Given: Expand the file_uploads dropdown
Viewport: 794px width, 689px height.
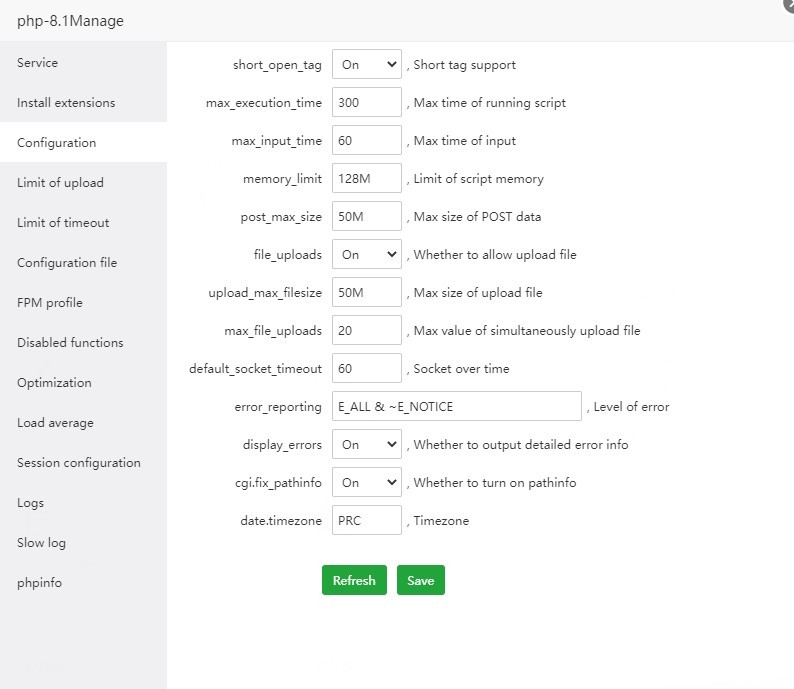Looking at the screenshot, I should (366, 255).
